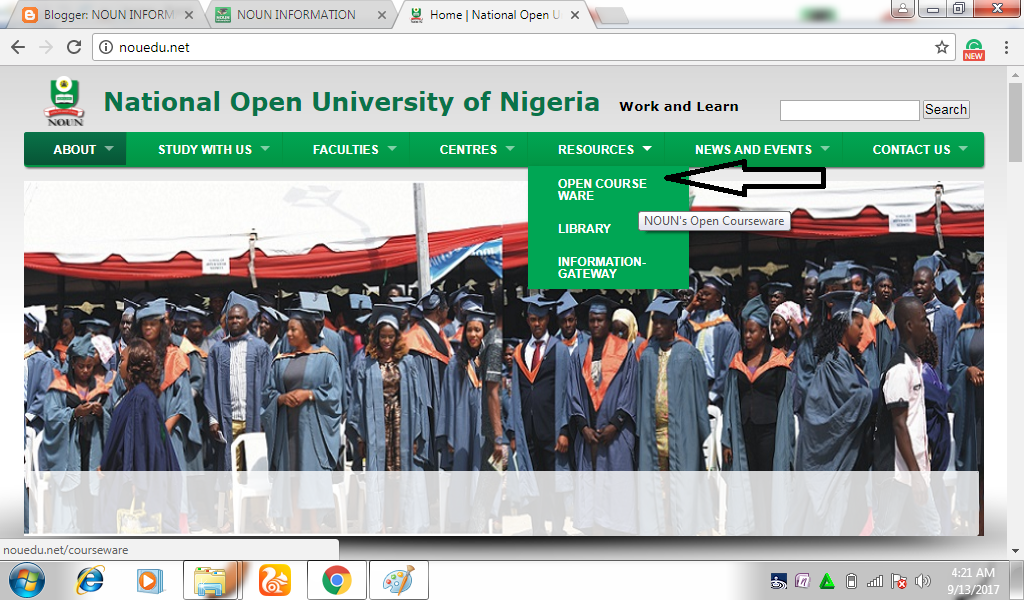Open Windows Explorer from the taskbar

211,580
